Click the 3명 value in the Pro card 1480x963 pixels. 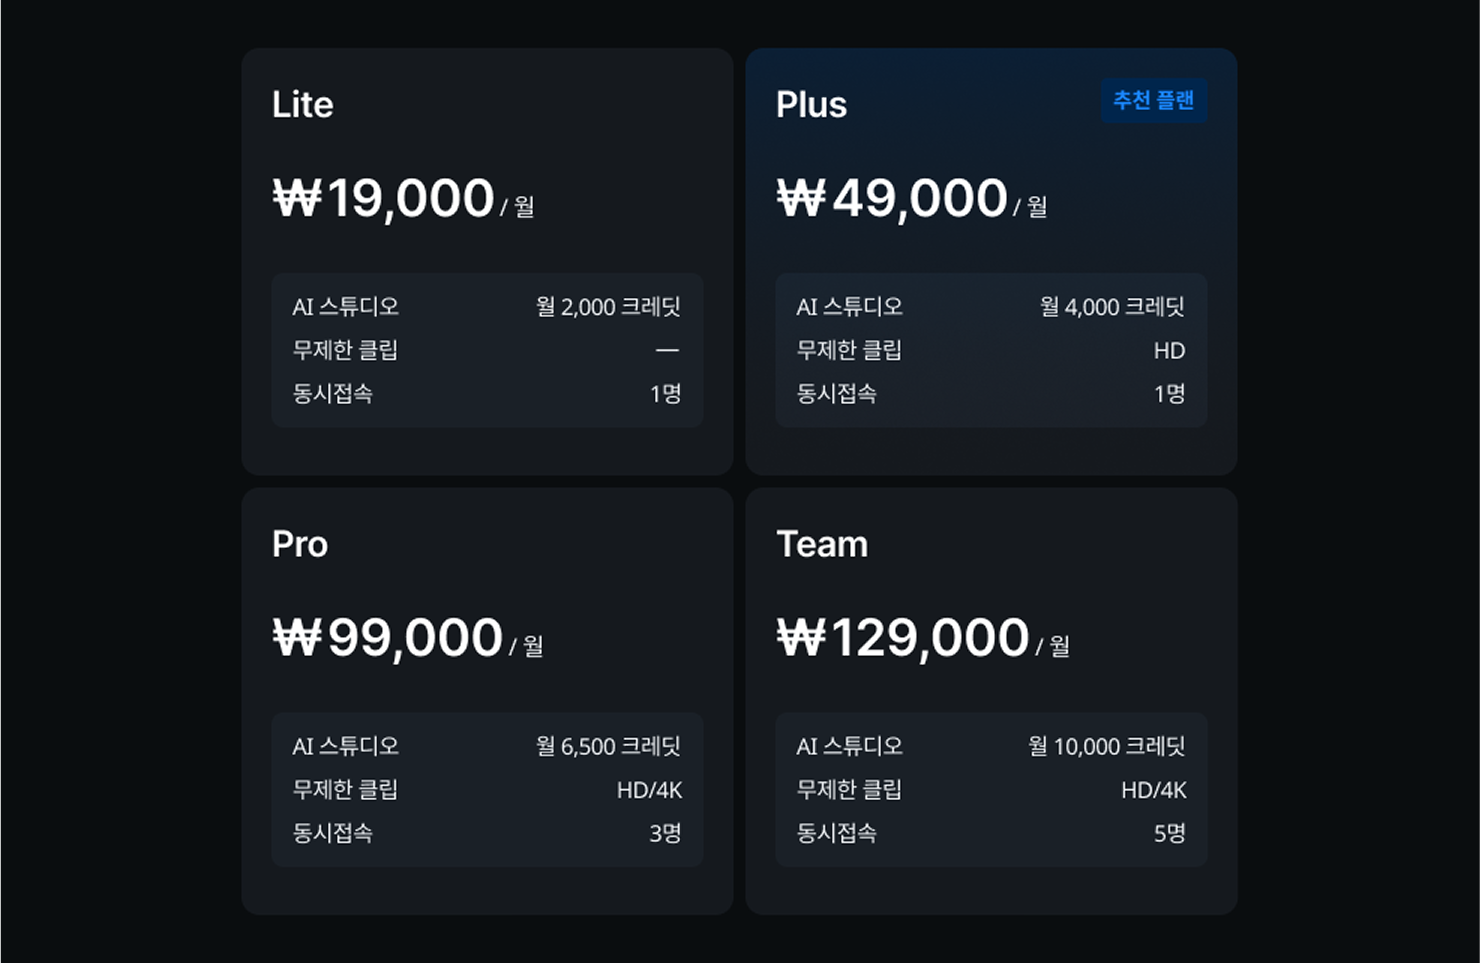tap(665, 834)
